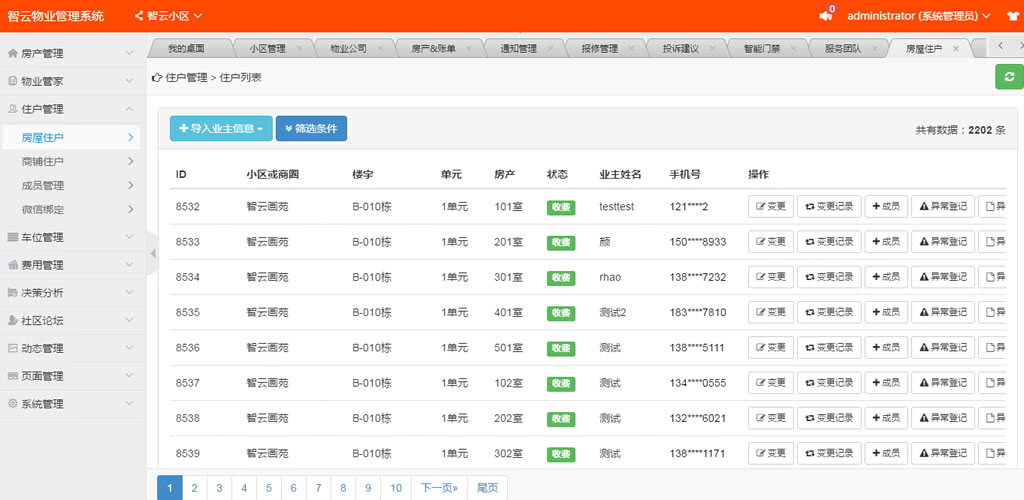Expand the 动态管理 sidebar menu
The height and width of the screenshot is (500, 1024).
click(x=70, y=349)
